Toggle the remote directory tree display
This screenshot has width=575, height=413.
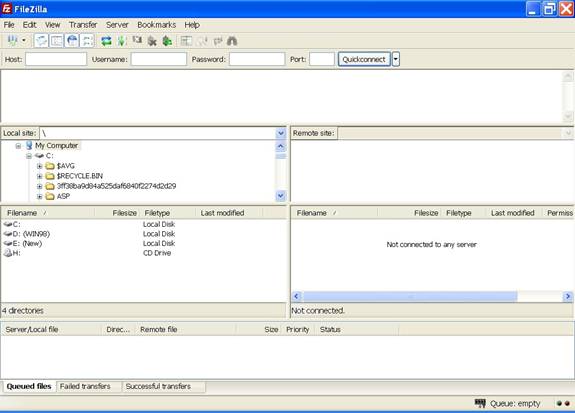pos(72,40)
